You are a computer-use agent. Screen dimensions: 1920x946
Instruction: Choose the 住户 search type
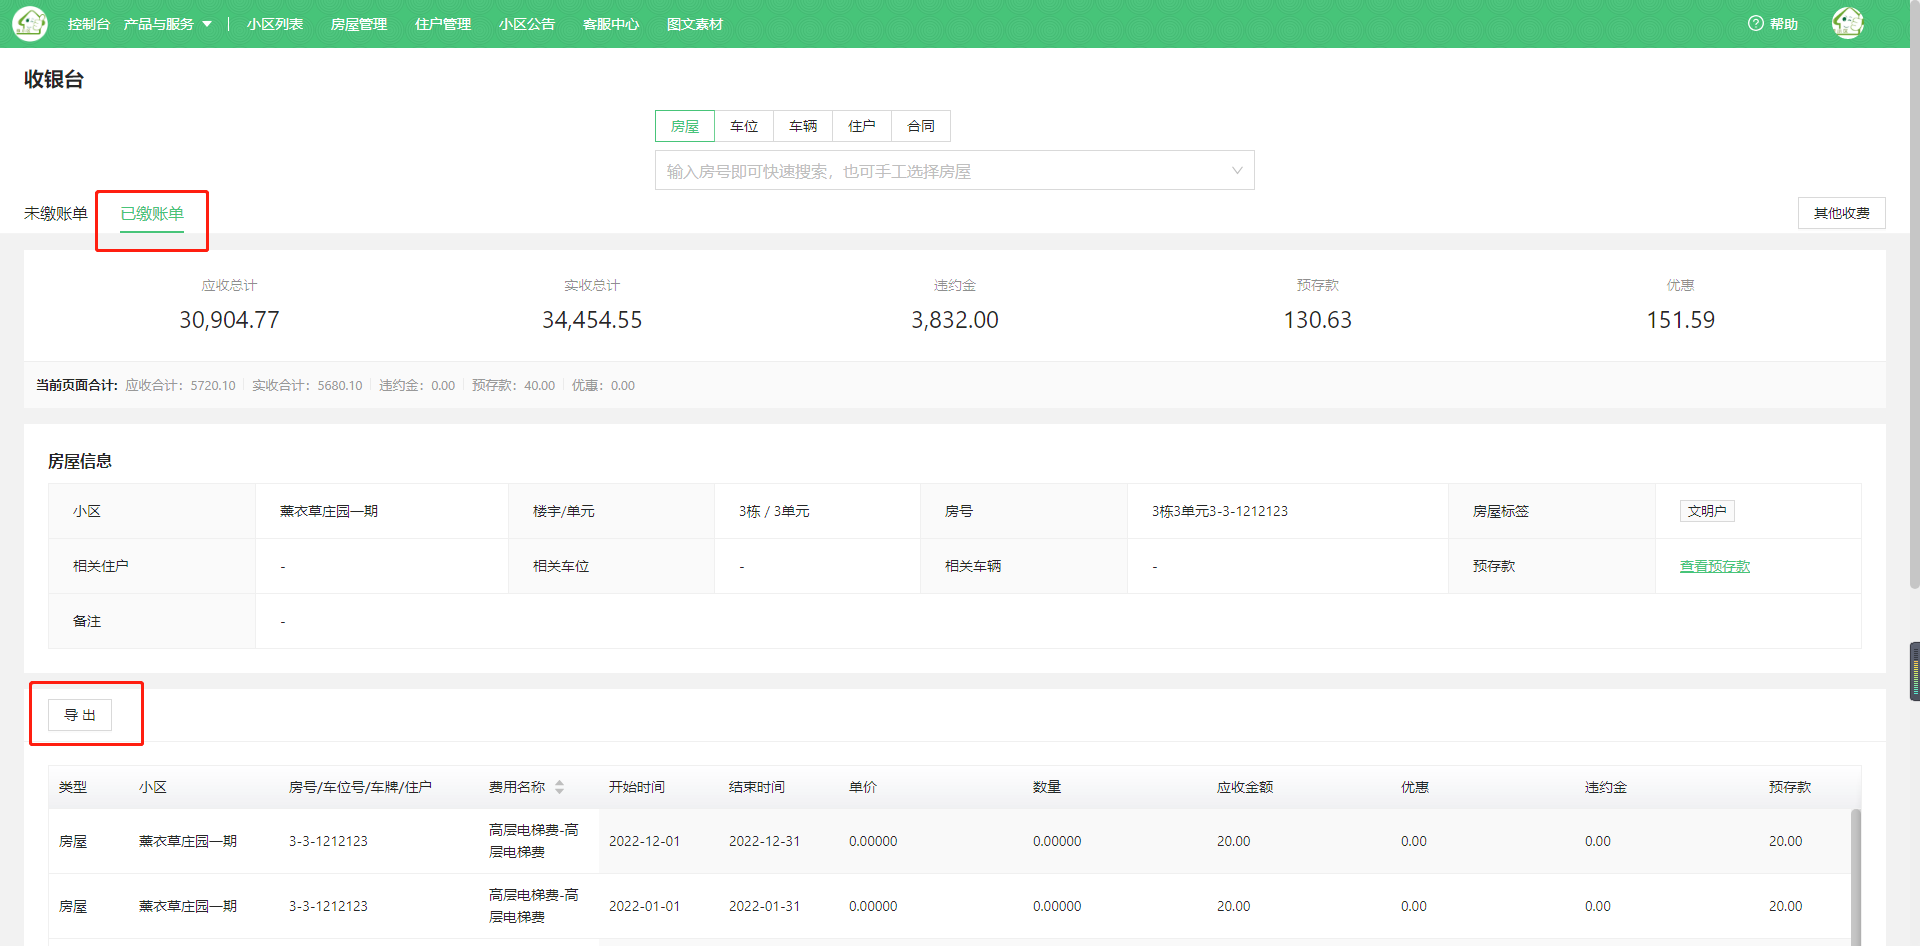coord(862,126)
